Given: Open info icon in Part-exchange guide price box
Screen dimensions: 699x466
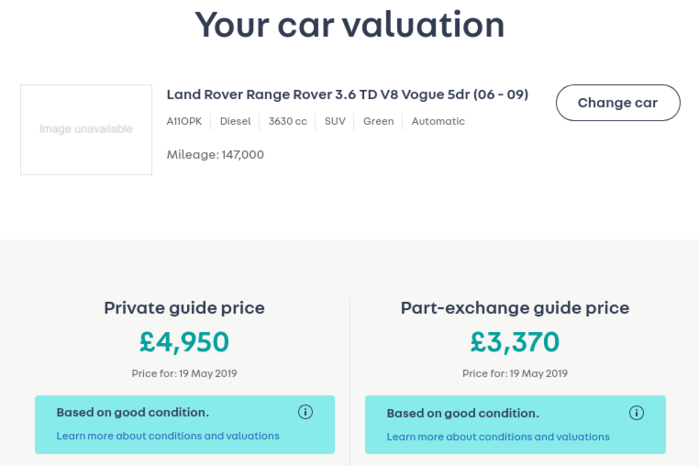Looking at the screenshot, I should 636,412.
